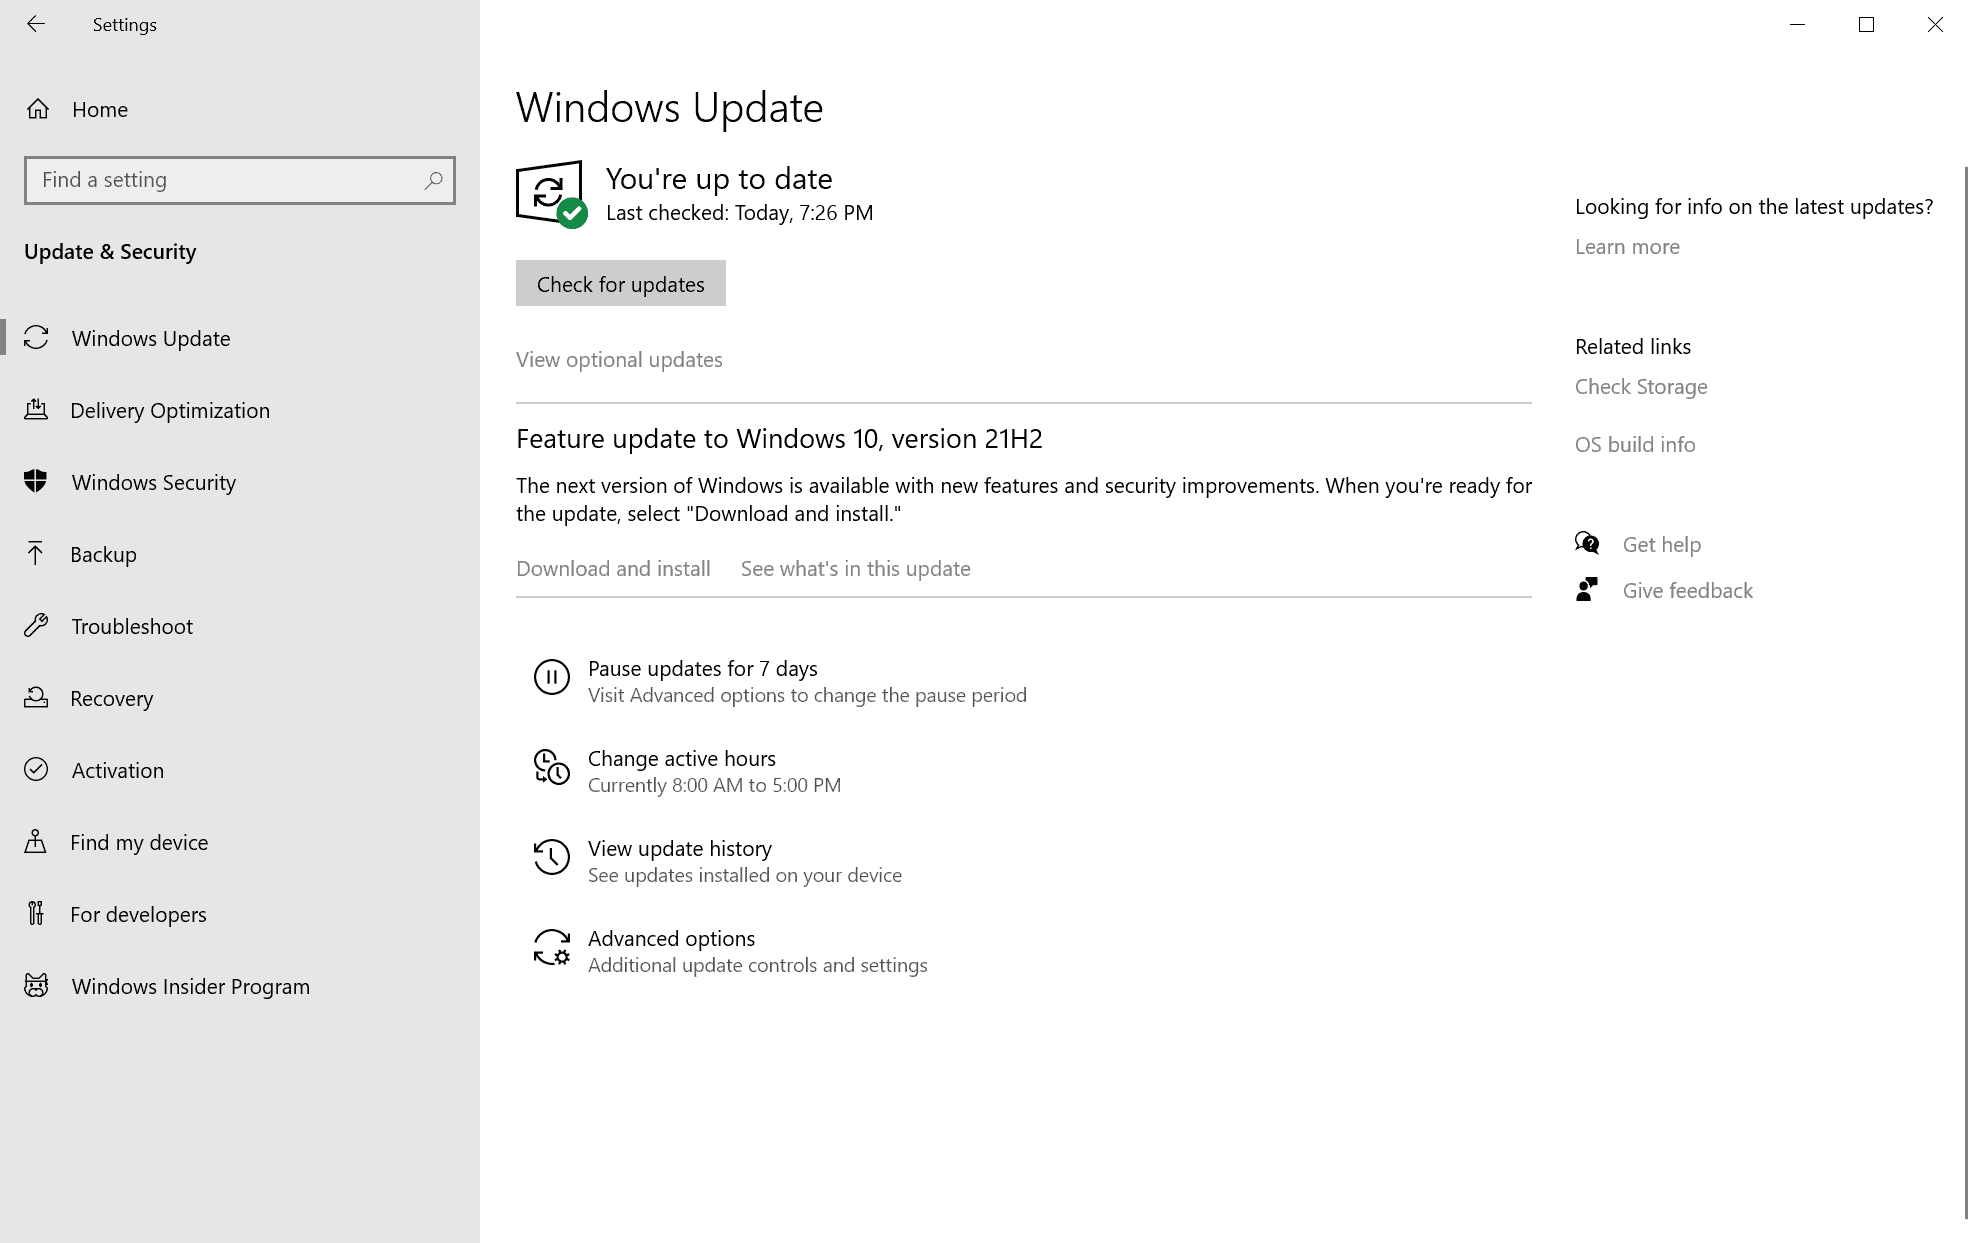Click See what's in this update

(856, 569)
